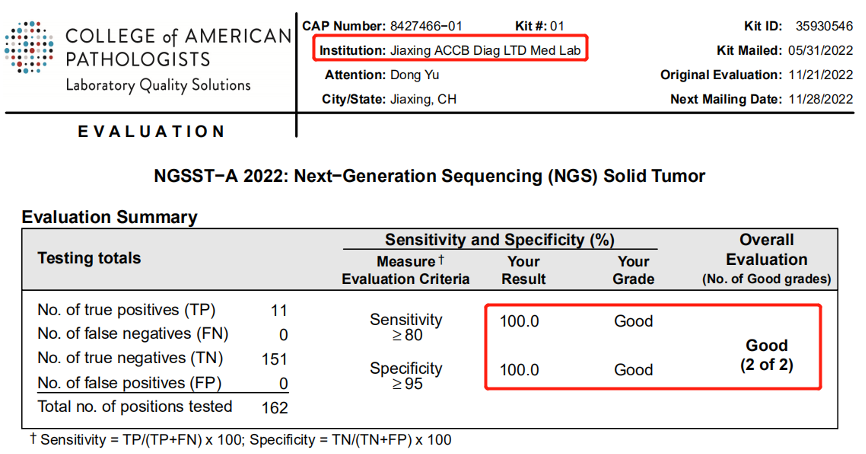Viewport: 866px width, 454px height.
Task: Click the EVALUATION heading under the logo
Action: 152,131
